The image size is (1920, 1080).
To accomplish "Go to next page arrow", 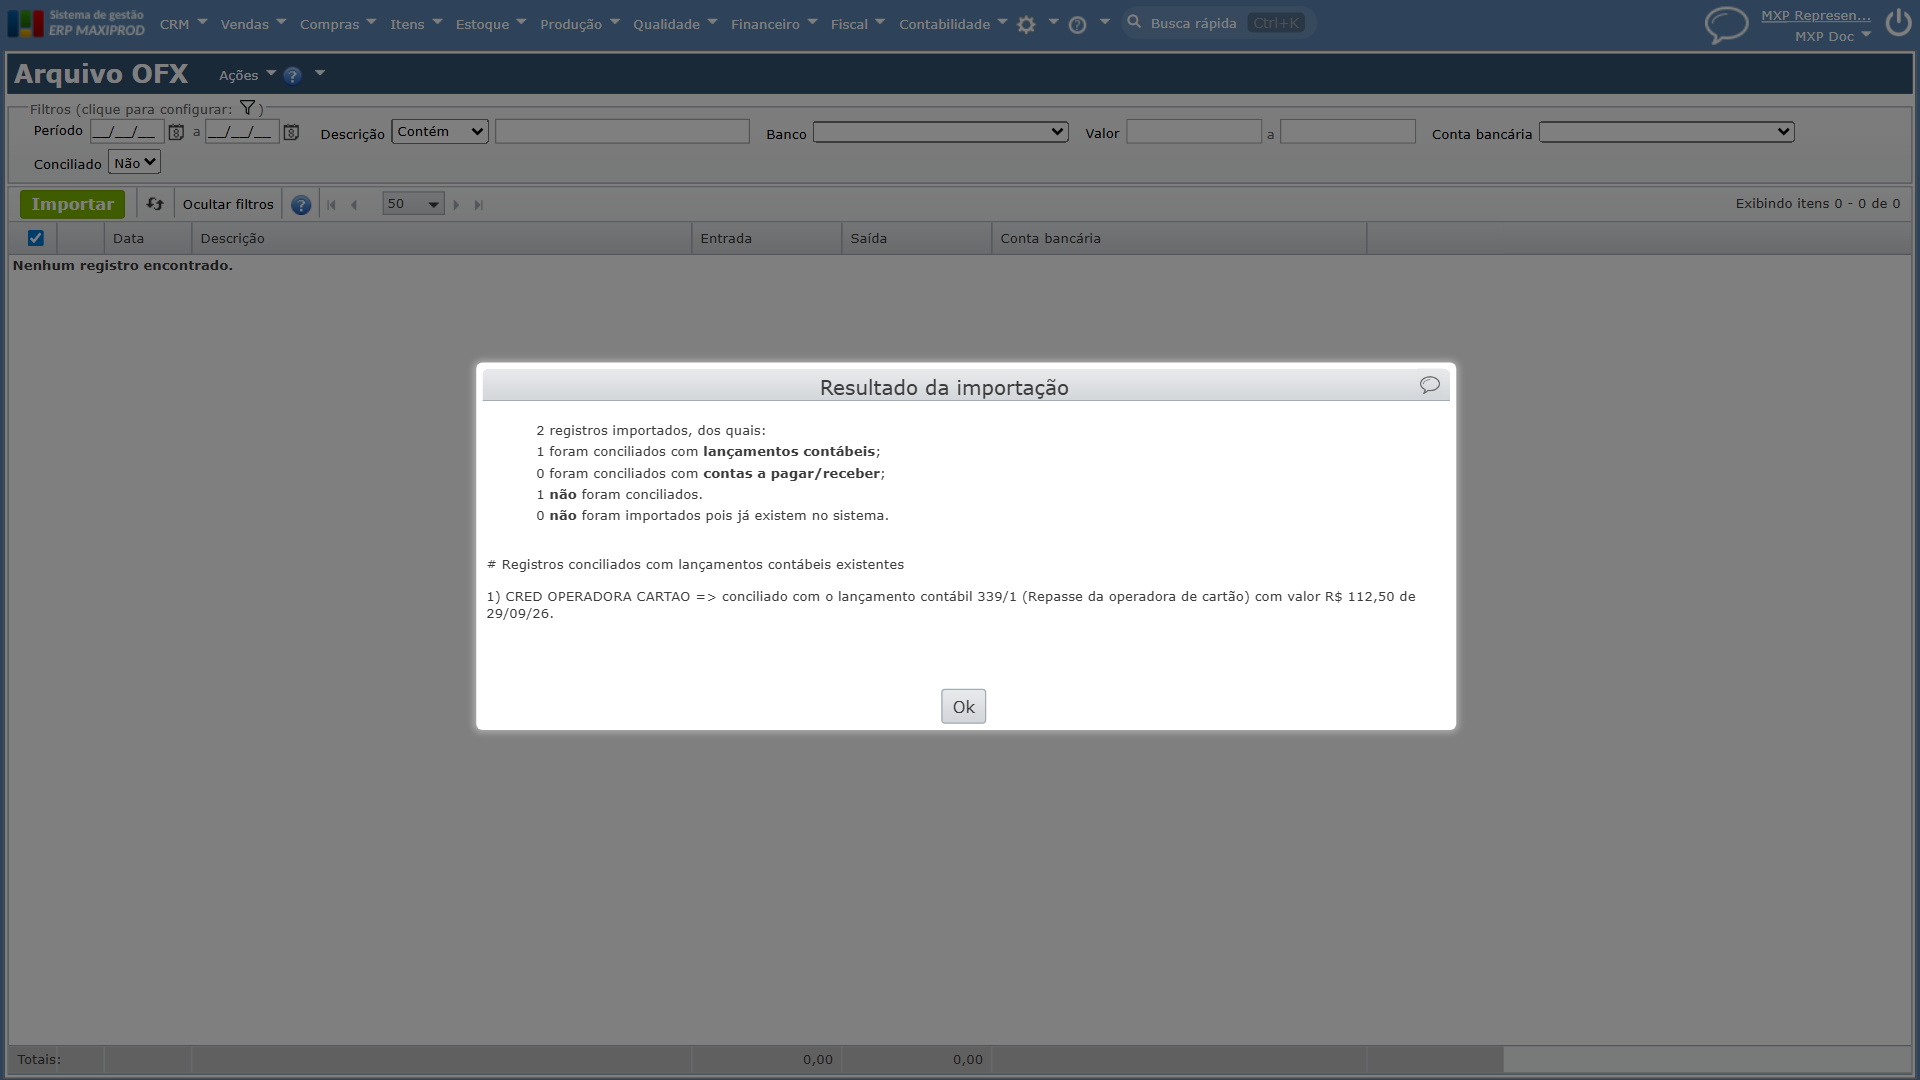I will [456, 205].
